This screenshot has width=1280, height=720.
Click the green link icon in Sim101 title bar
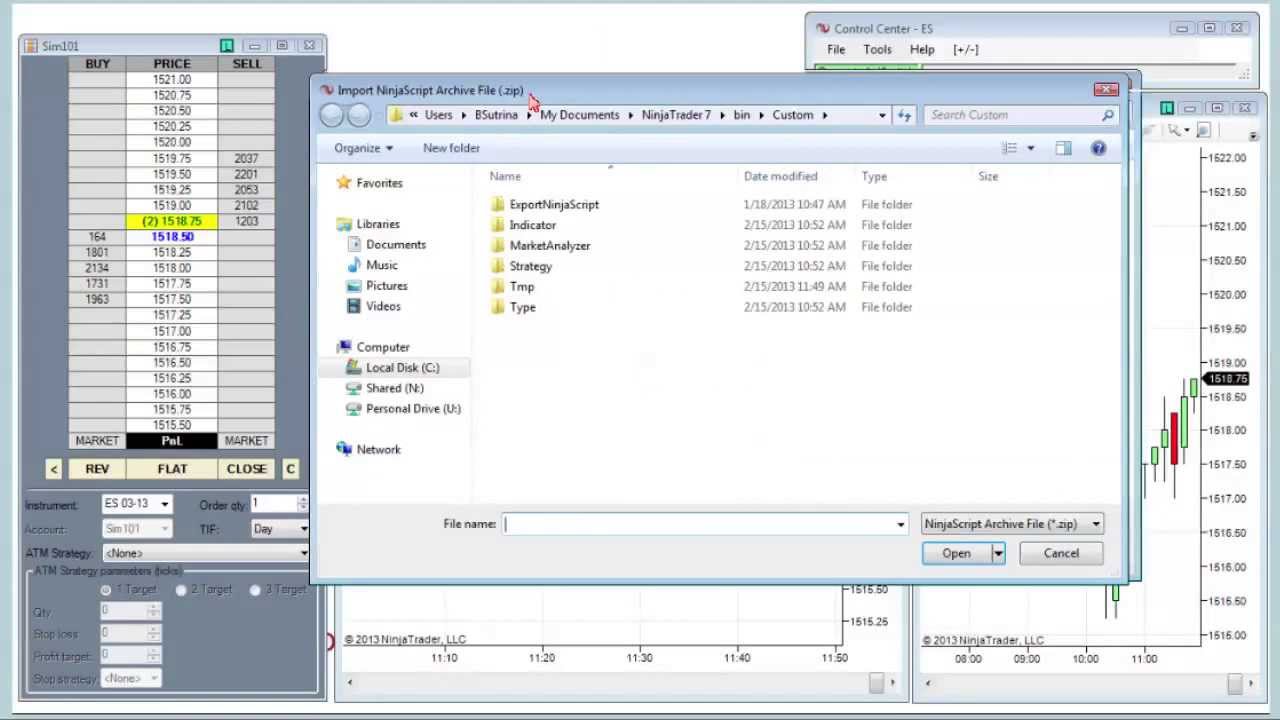[227, 46]
